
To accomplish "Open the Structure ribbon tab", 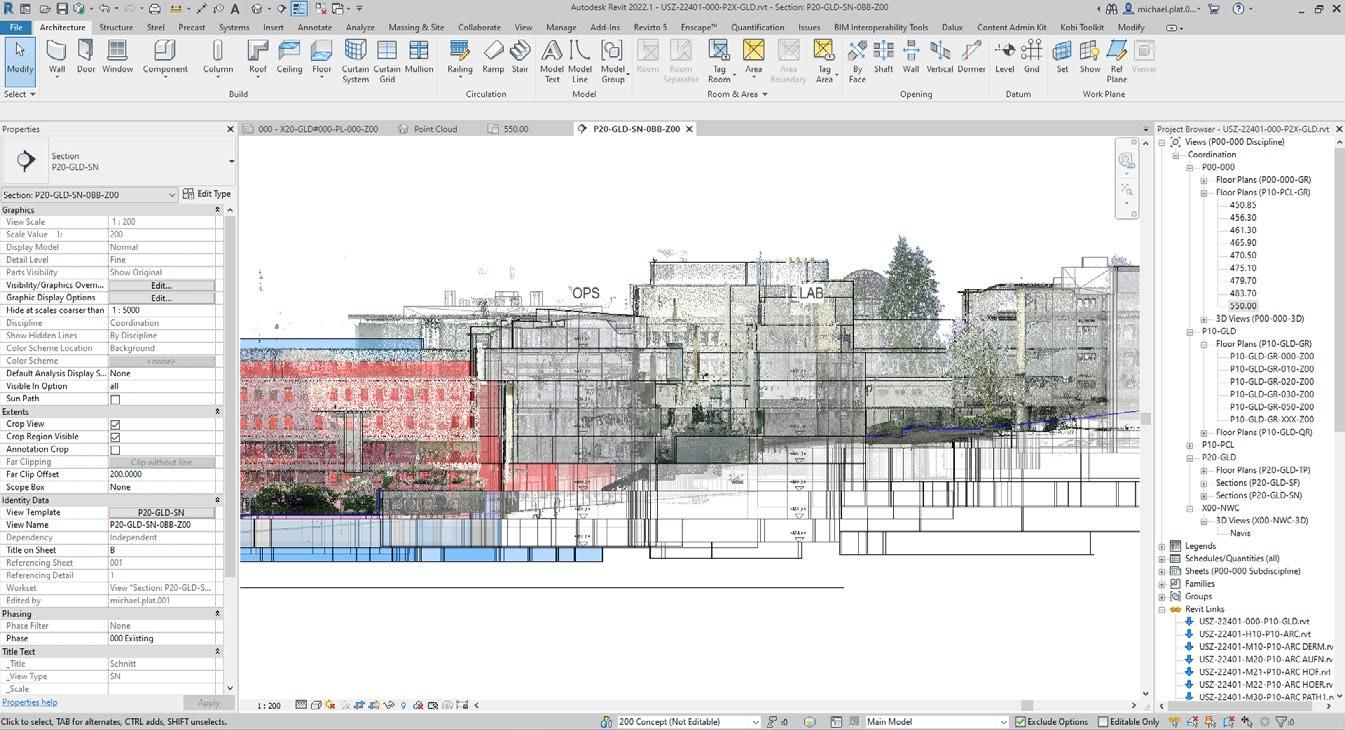I will [116, 27].
